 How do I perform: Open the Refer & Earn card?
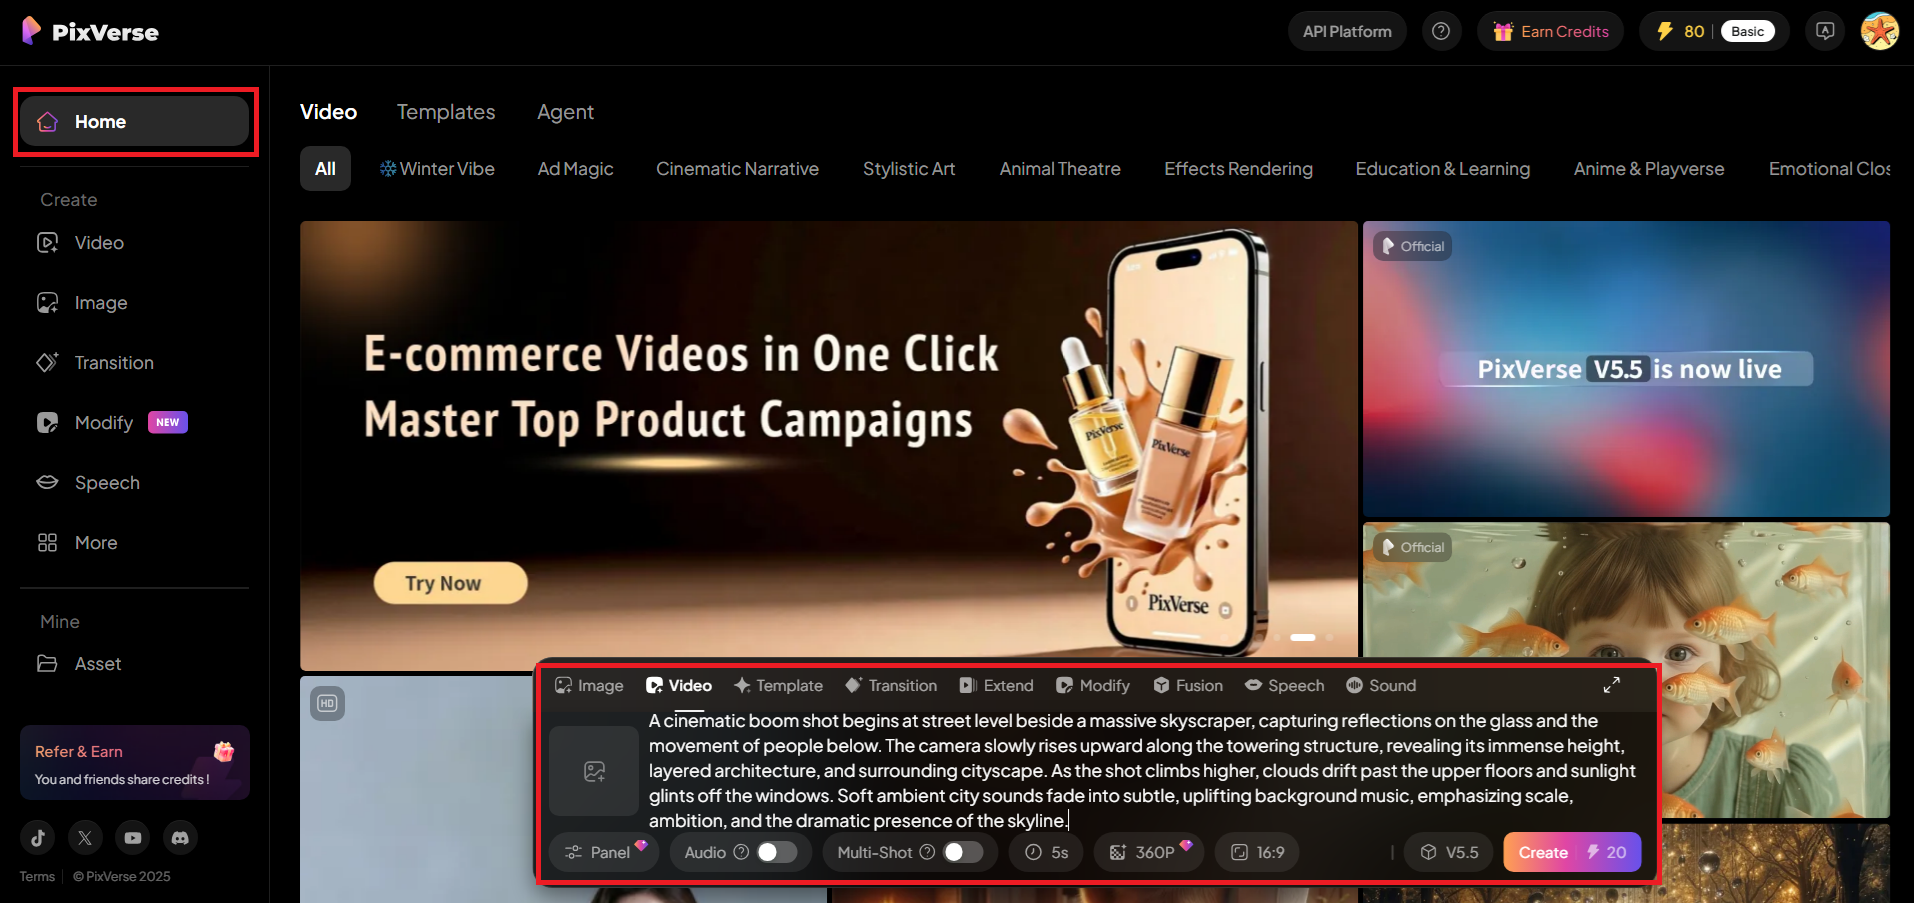(x=135, y=763)
